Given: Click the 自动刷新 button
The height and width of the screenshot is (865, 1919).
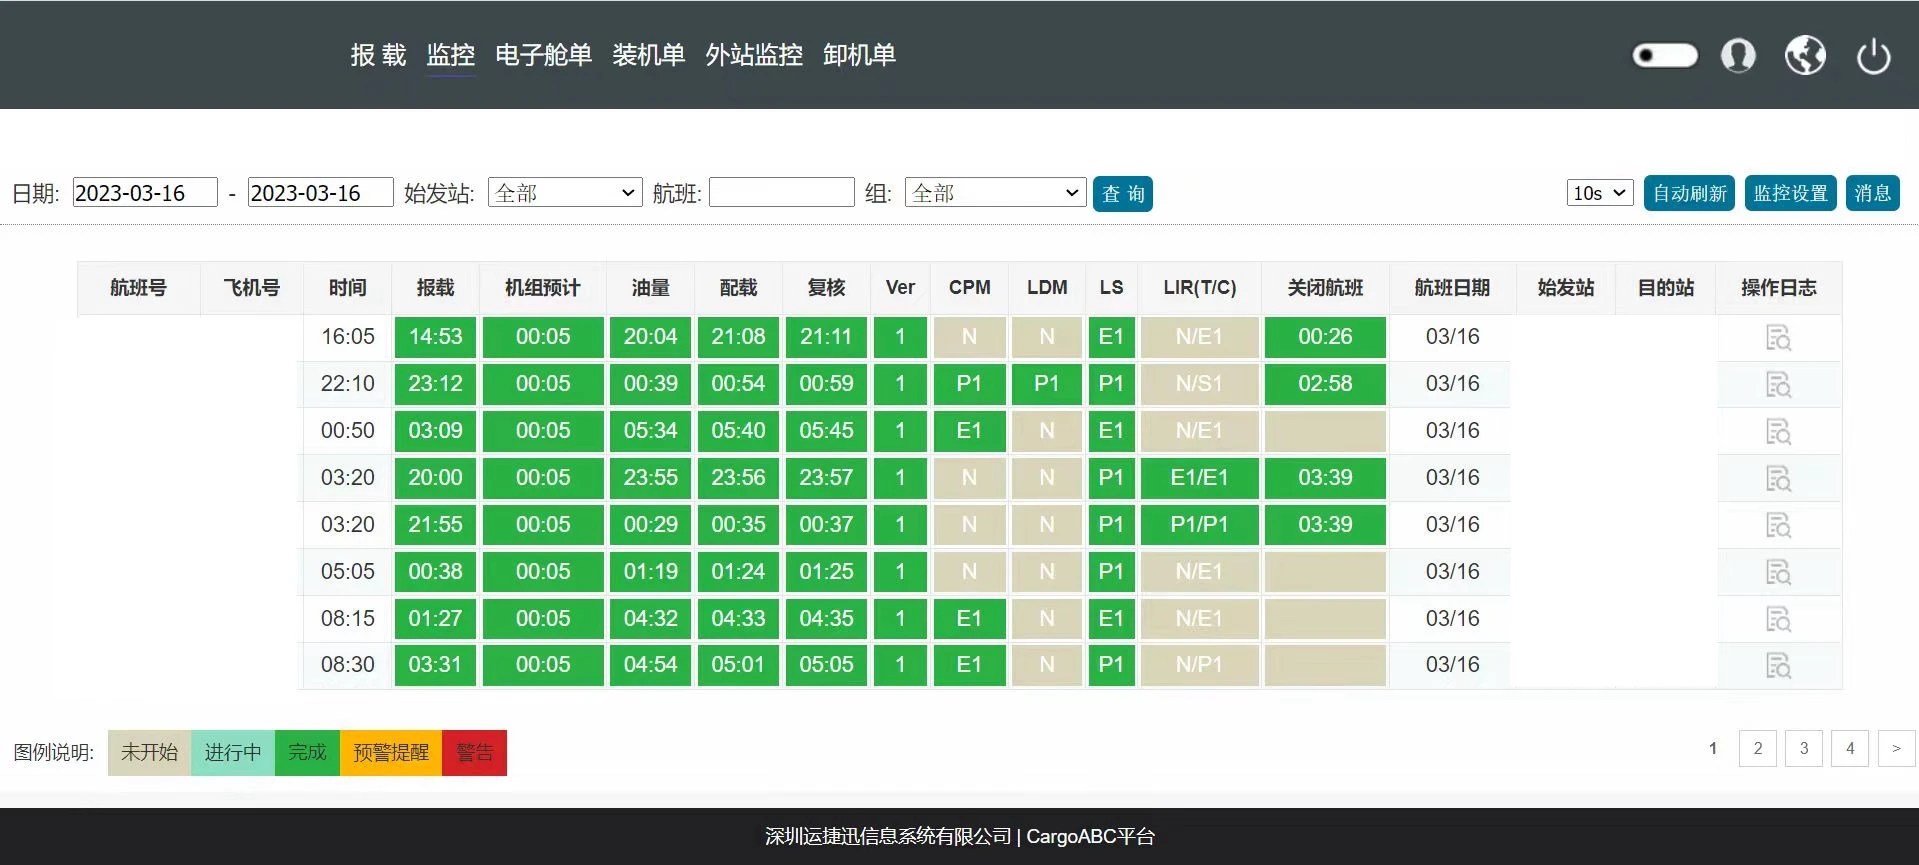Looking at the screenshot, I should [x=1689, y=193].
